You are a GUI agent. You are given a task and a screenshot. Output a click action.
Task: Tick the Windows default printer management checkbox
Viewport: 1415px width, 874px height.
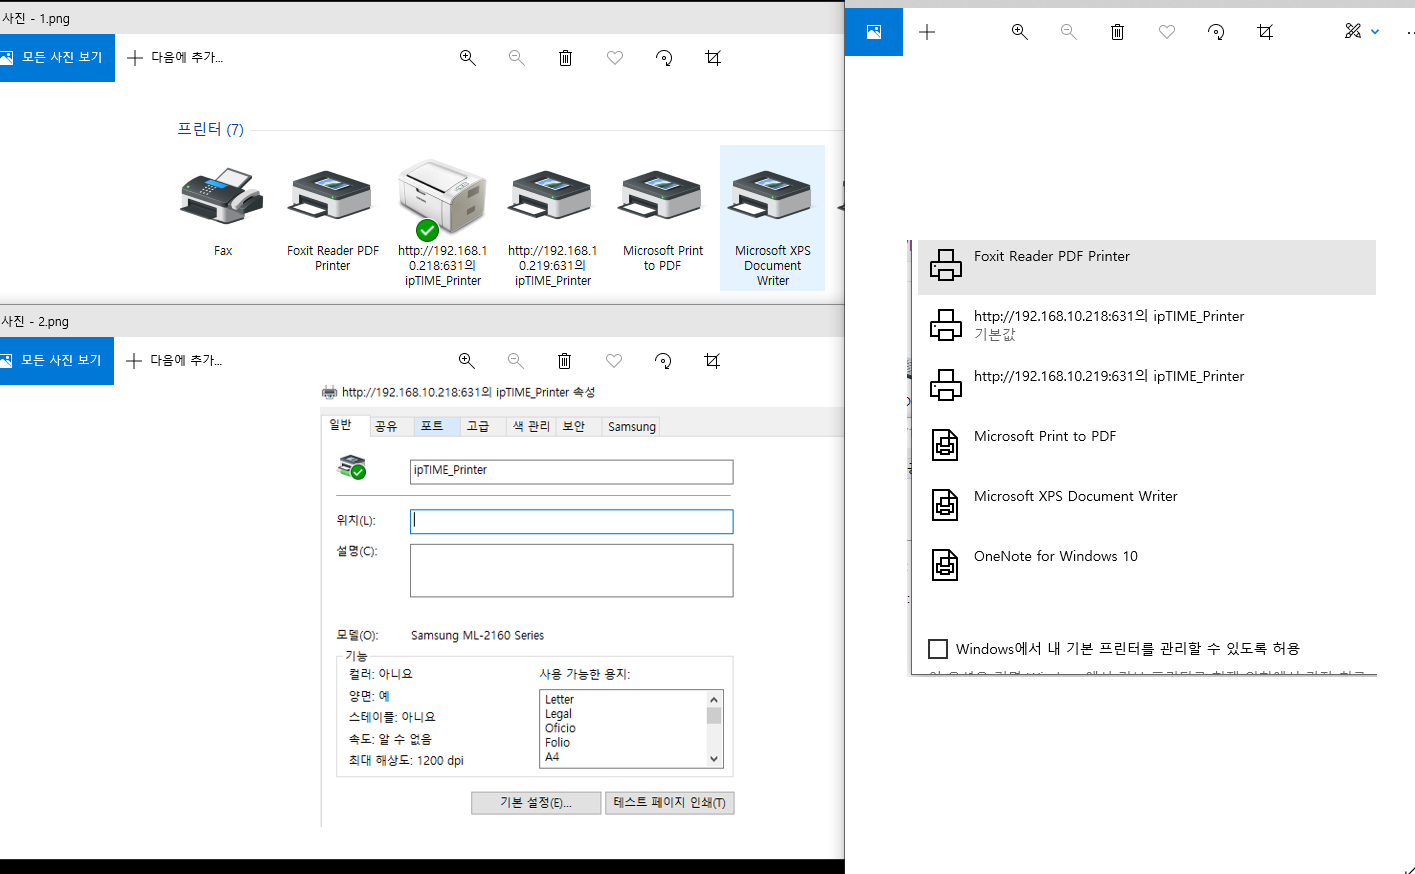tap(938, 649)
